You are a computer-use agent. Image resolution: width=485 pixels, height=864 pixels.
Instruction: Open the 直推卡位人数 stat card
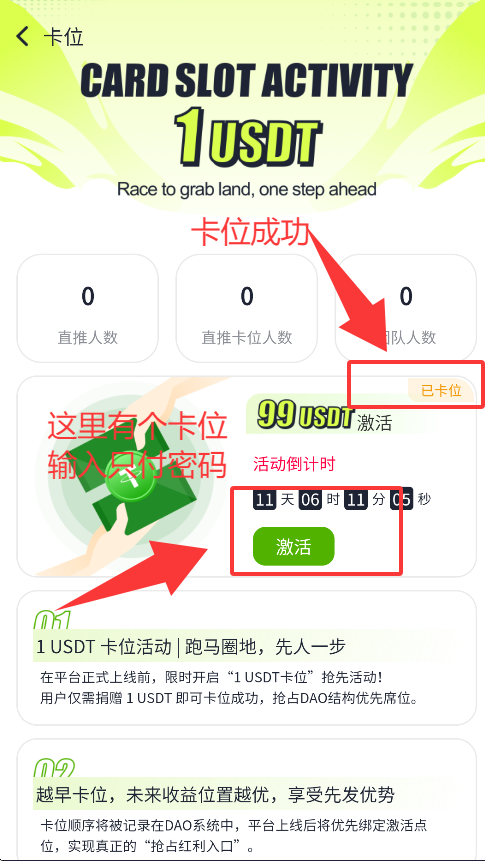[246, 309]
